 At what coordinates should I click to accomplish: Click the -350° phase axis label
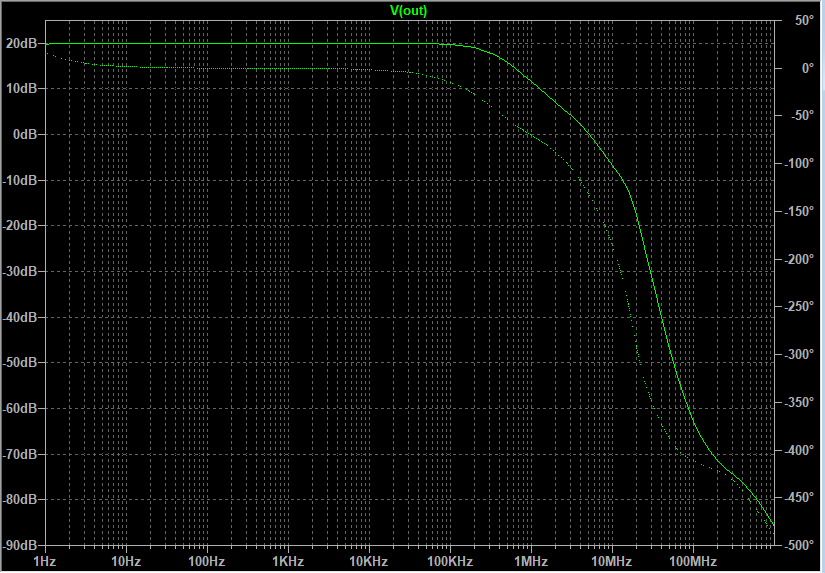(800, 403)
